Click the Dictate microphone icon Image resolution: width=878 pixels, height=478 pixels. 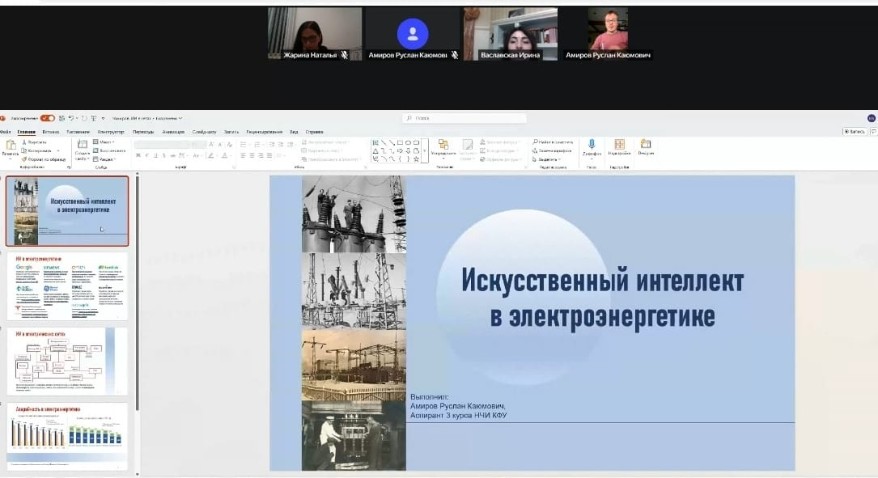(592, 146)
